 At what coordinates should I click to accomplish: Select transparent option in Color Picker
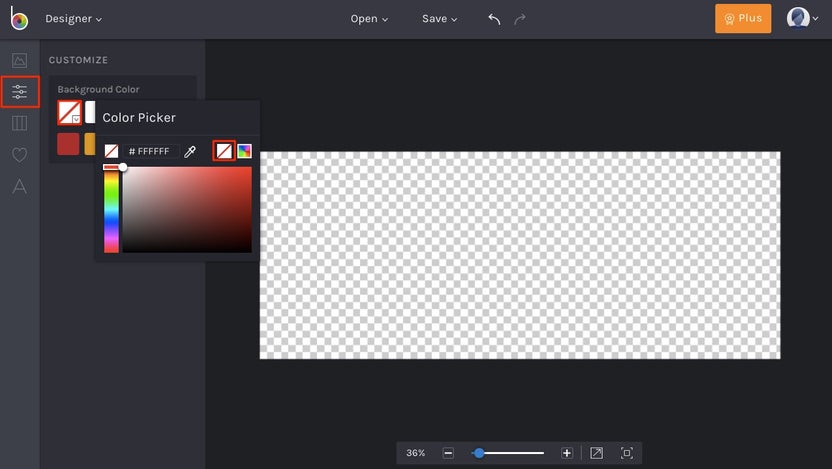pos(224,151)
